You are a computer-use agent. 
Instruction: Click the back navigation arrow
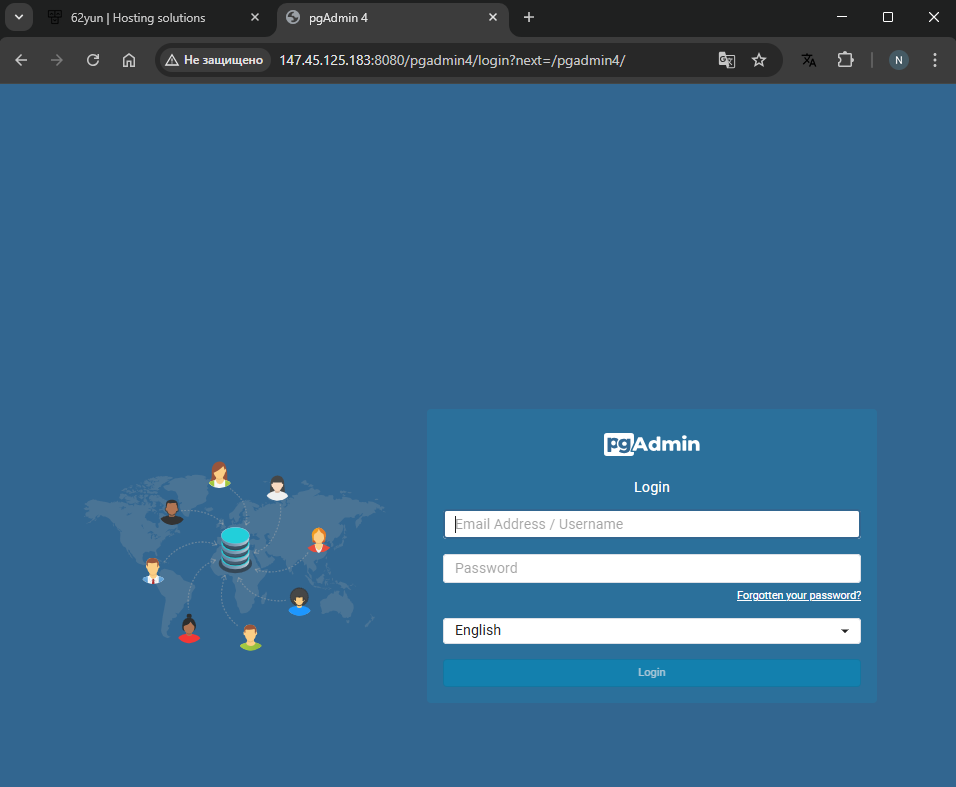pyautogui.click(x=21, y=60)
